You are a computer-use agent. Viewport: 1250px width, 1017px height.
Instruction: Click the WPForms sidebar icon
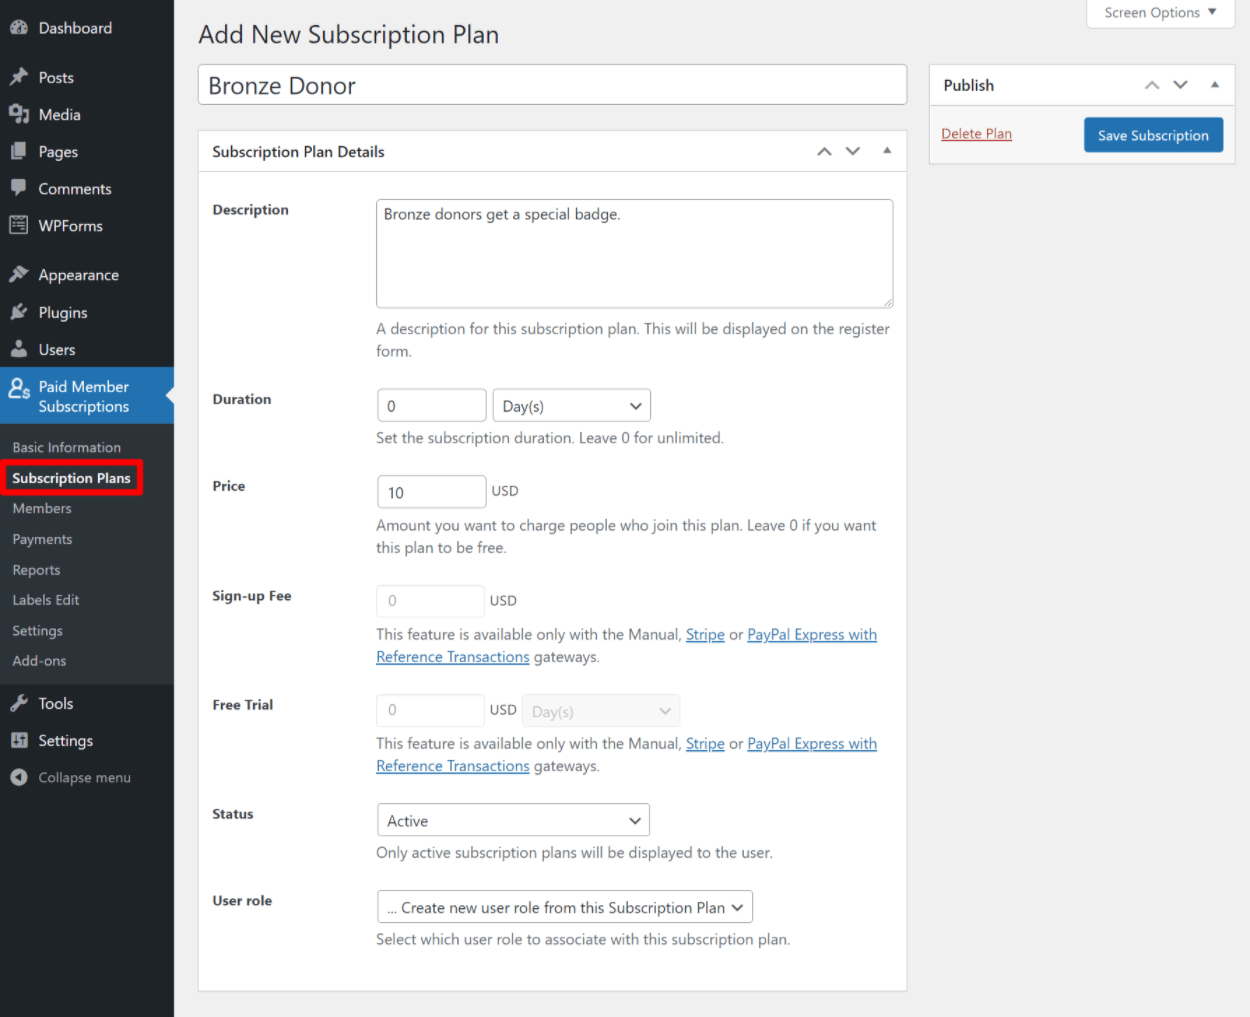tap(18, 225)
